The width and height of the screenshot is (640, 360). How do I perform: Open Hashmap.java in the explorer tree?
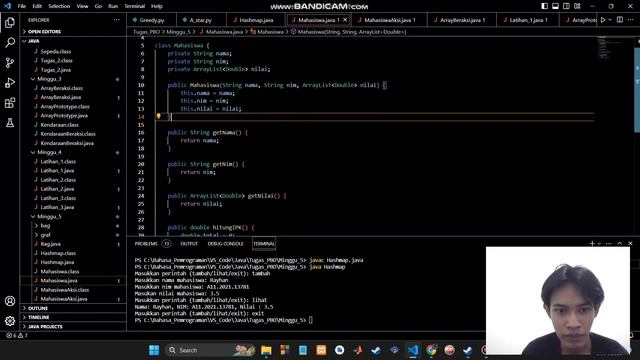coord(57,262)
